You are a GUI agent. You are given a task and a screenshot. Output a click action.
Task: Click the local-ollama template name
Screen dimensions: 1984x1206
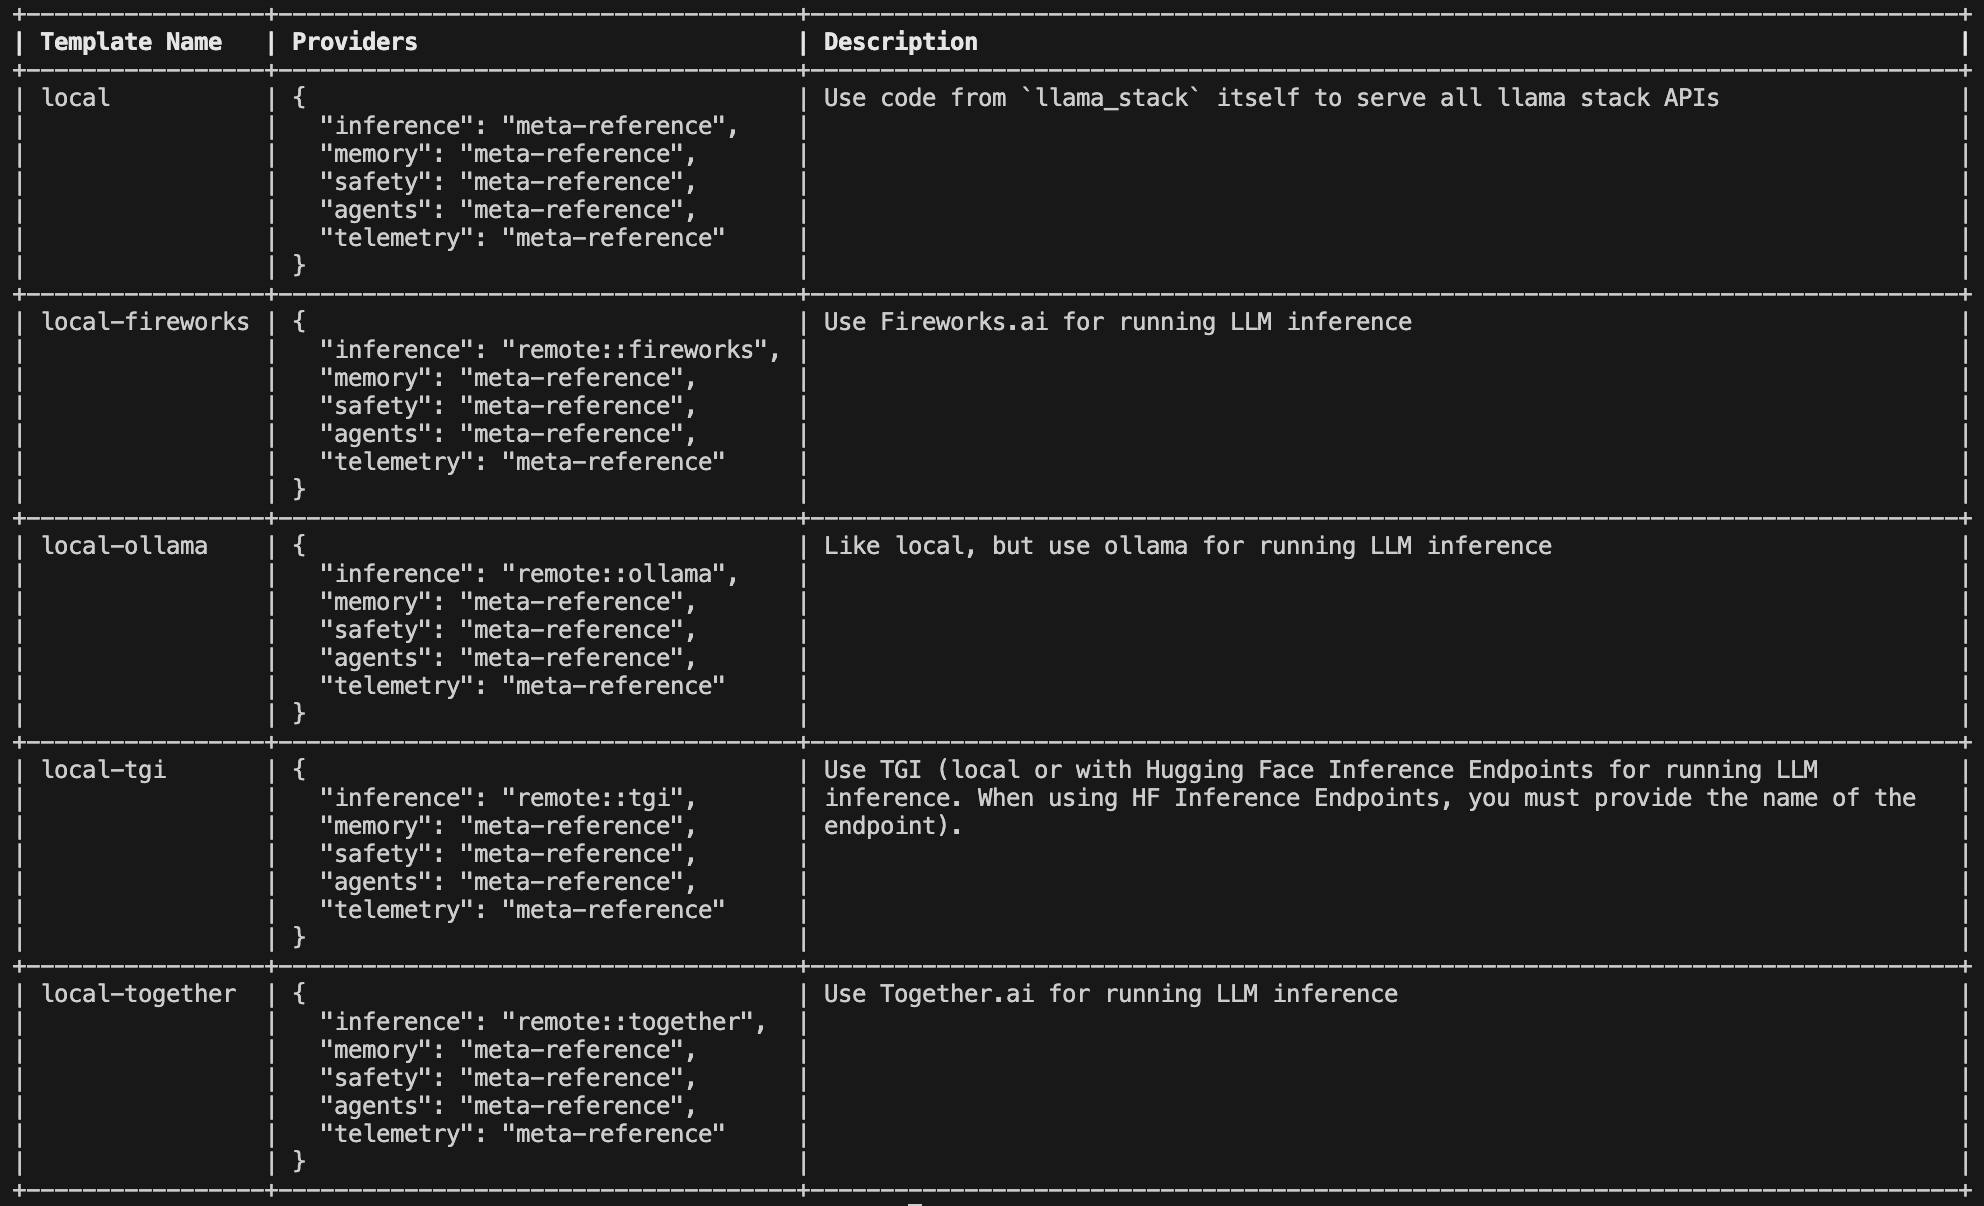[124, 546]
